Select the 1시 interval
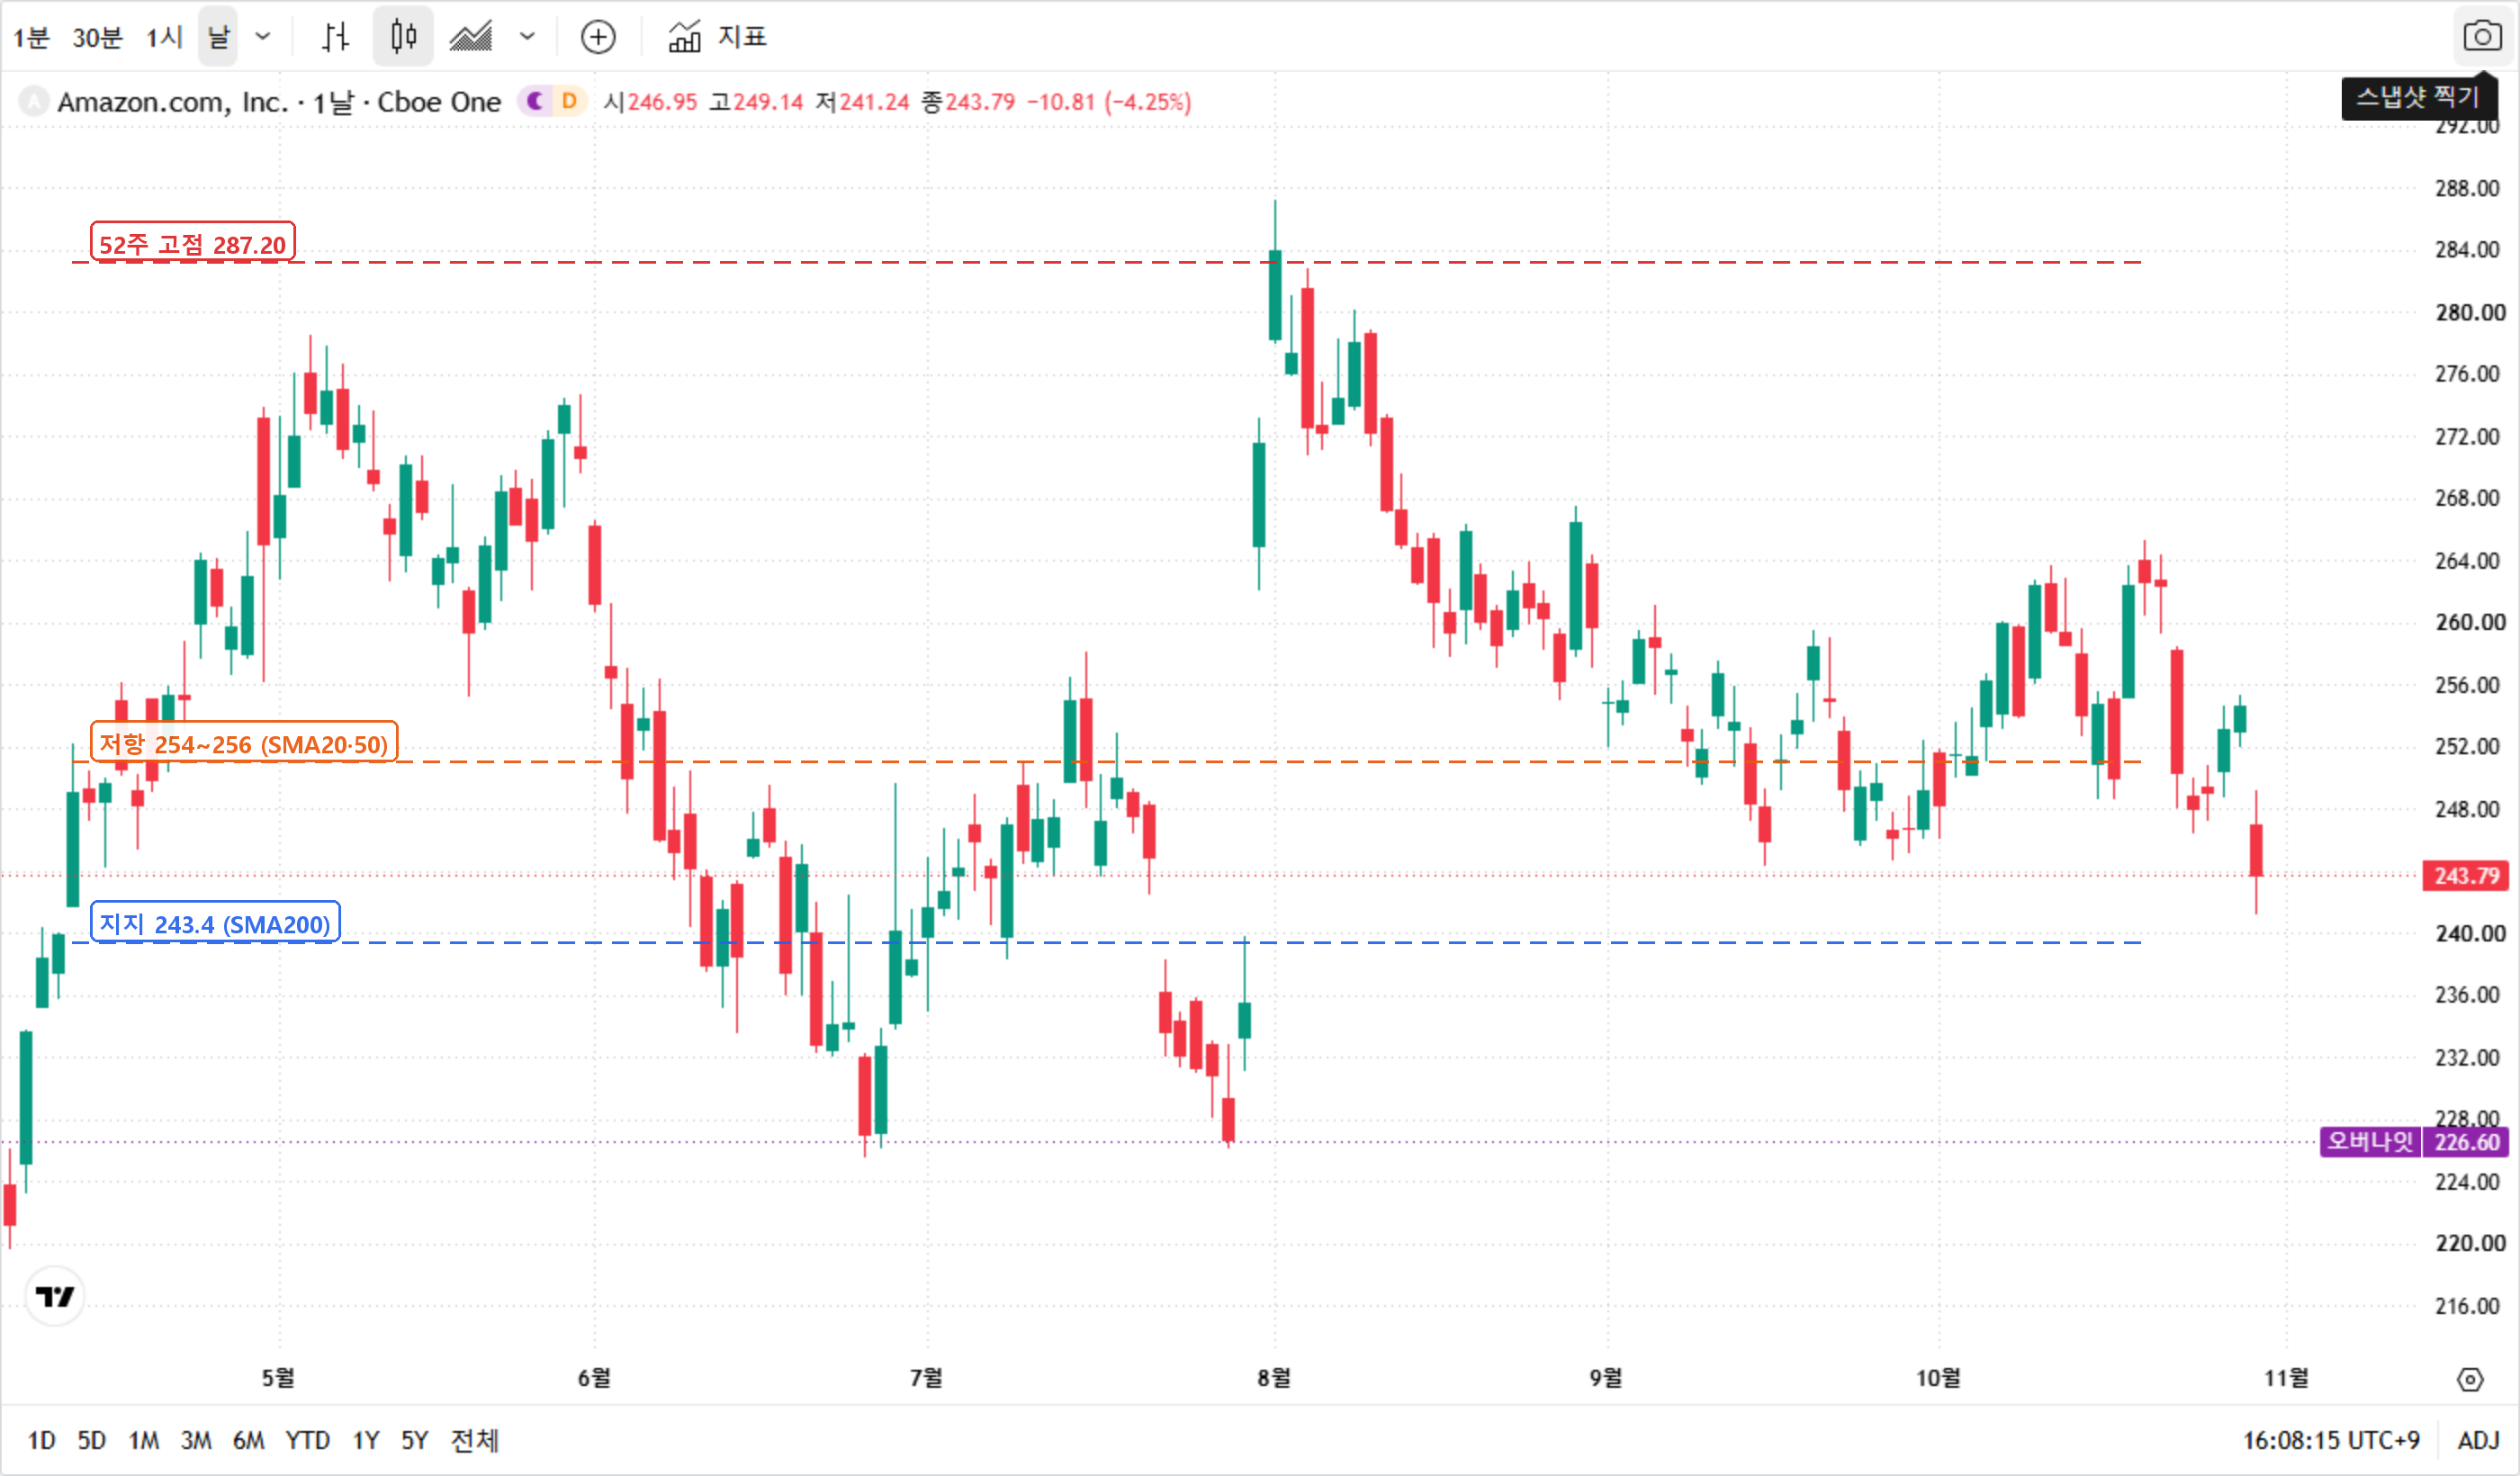 [x=164, y=38]
